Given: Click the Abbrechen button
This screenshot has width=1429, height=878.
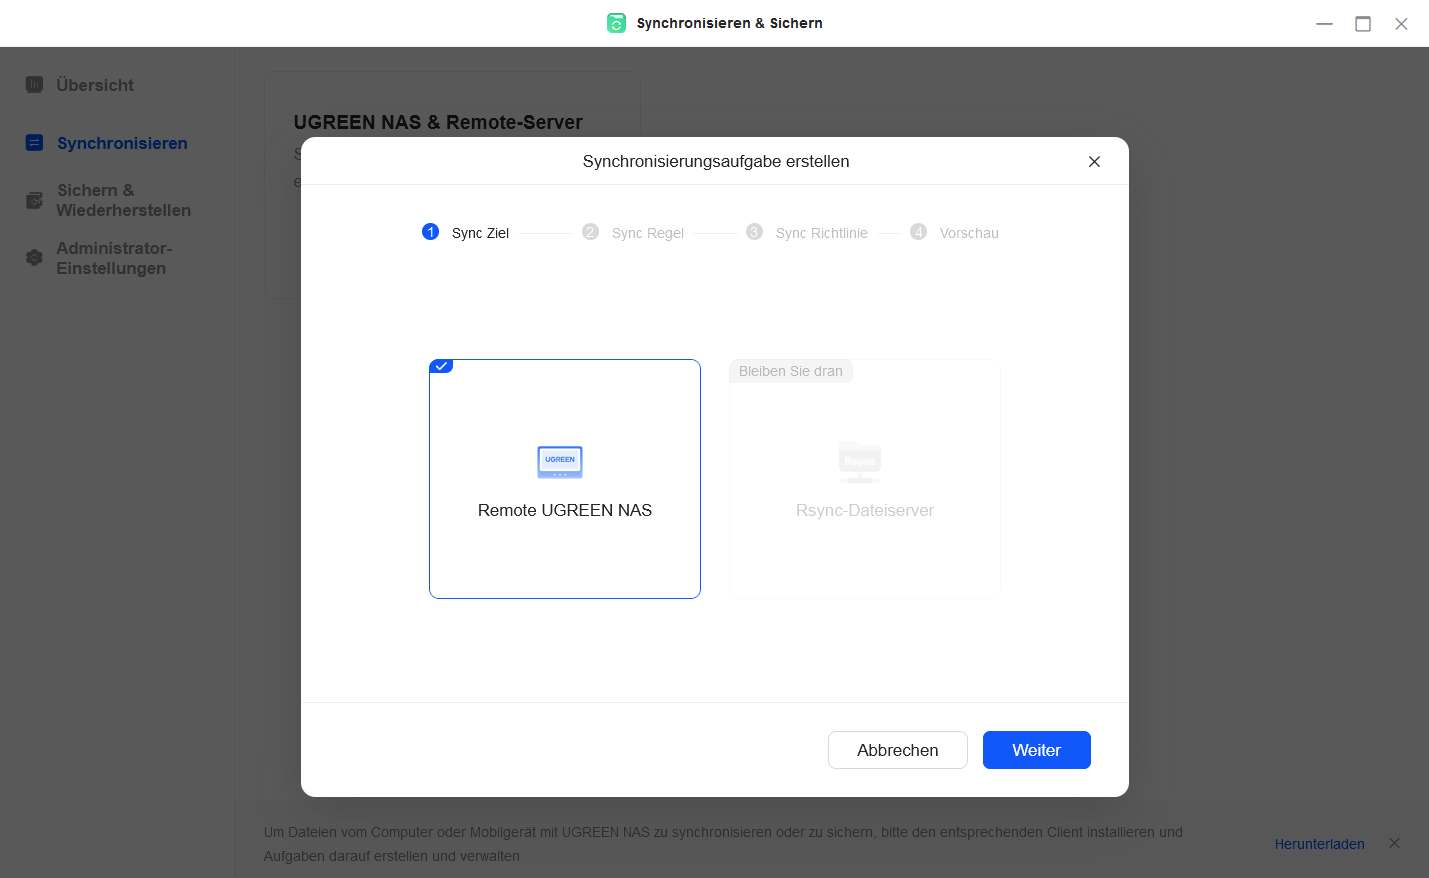Looking at the screenshot, I should pyautogui.click(x=897, y=750).
